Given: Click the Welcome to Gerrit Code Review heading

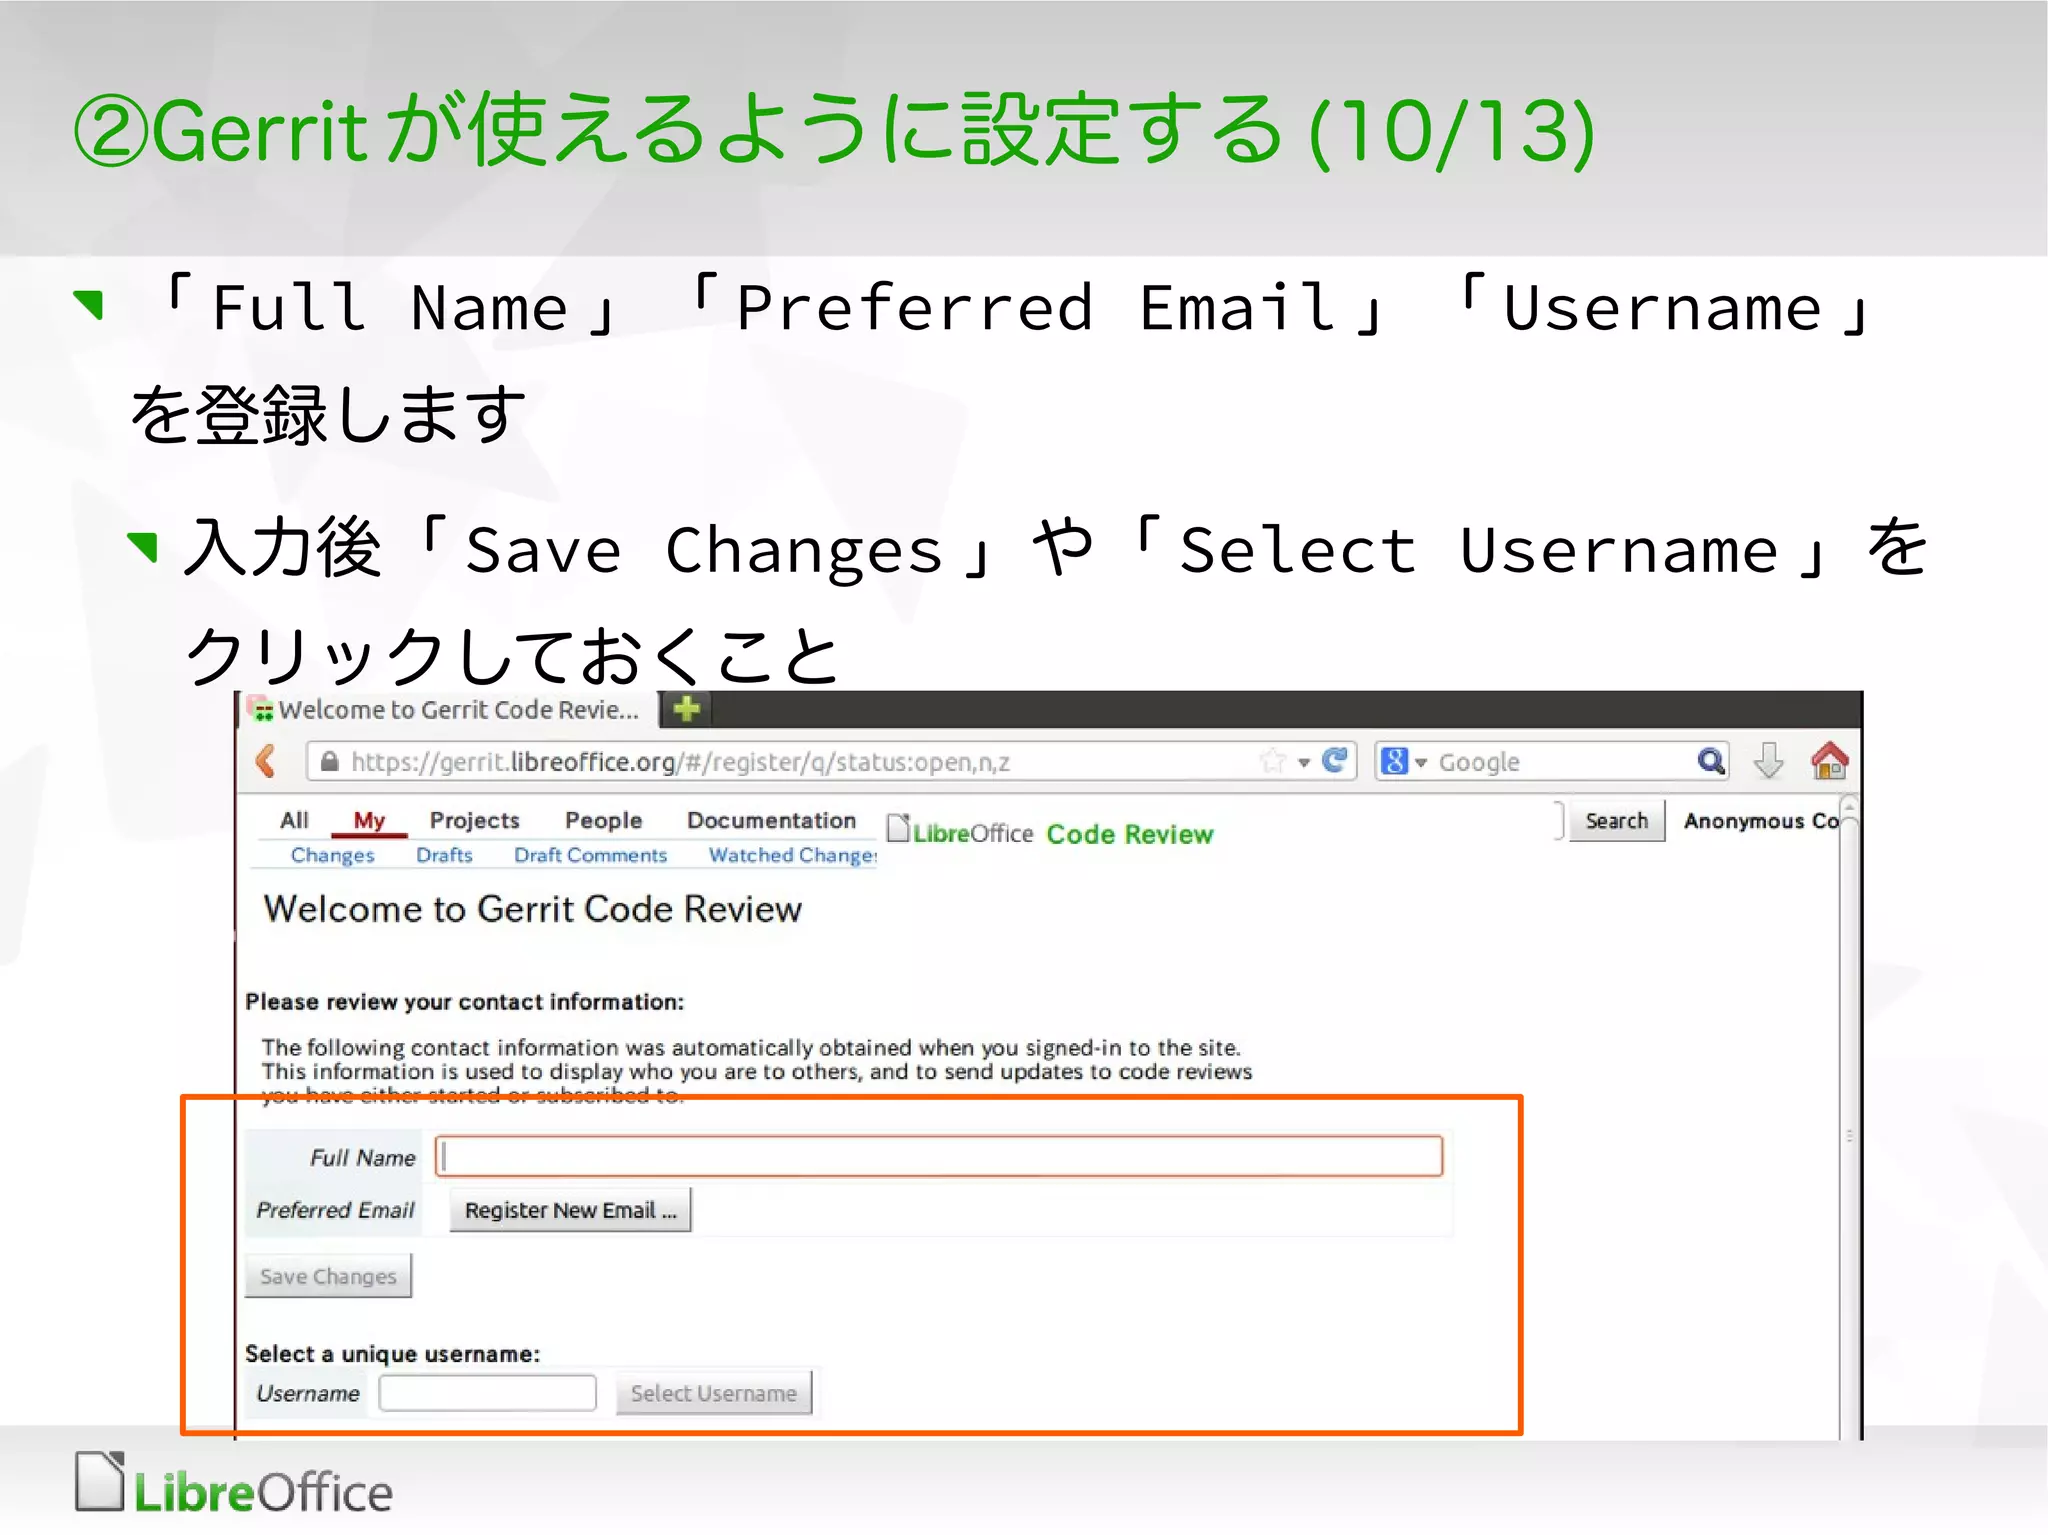Looking at the screenshot, I should coord(532,909).
